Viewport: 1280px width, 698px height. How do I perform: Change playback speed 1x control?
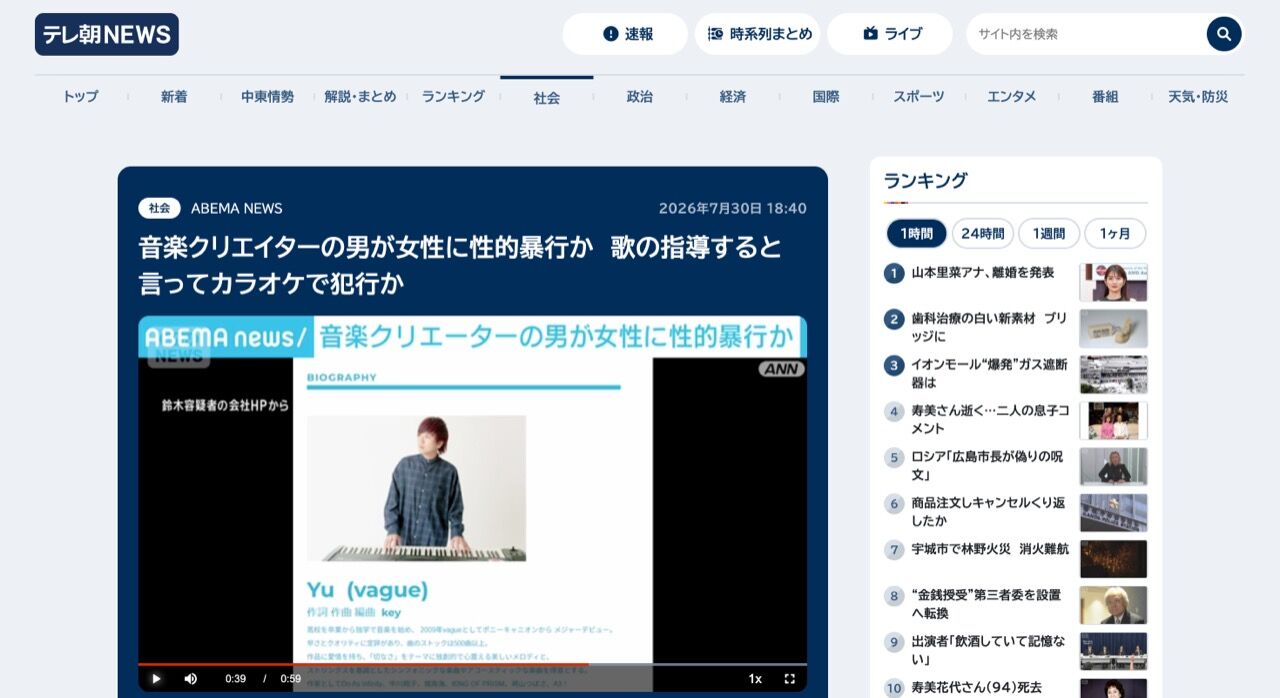pyautogui.click(x=755, y=679)
